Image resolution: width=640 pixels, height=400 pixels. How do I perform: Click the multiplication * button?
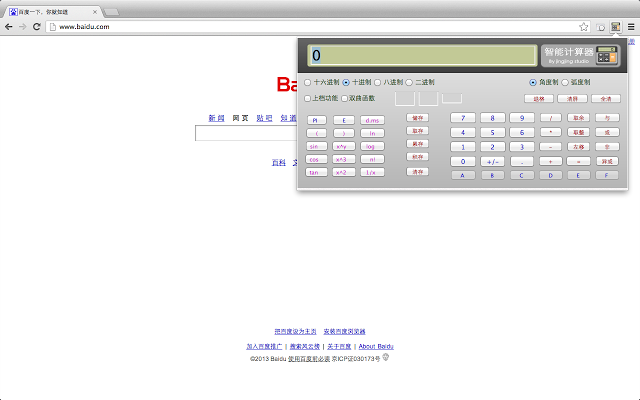[550, 132]
